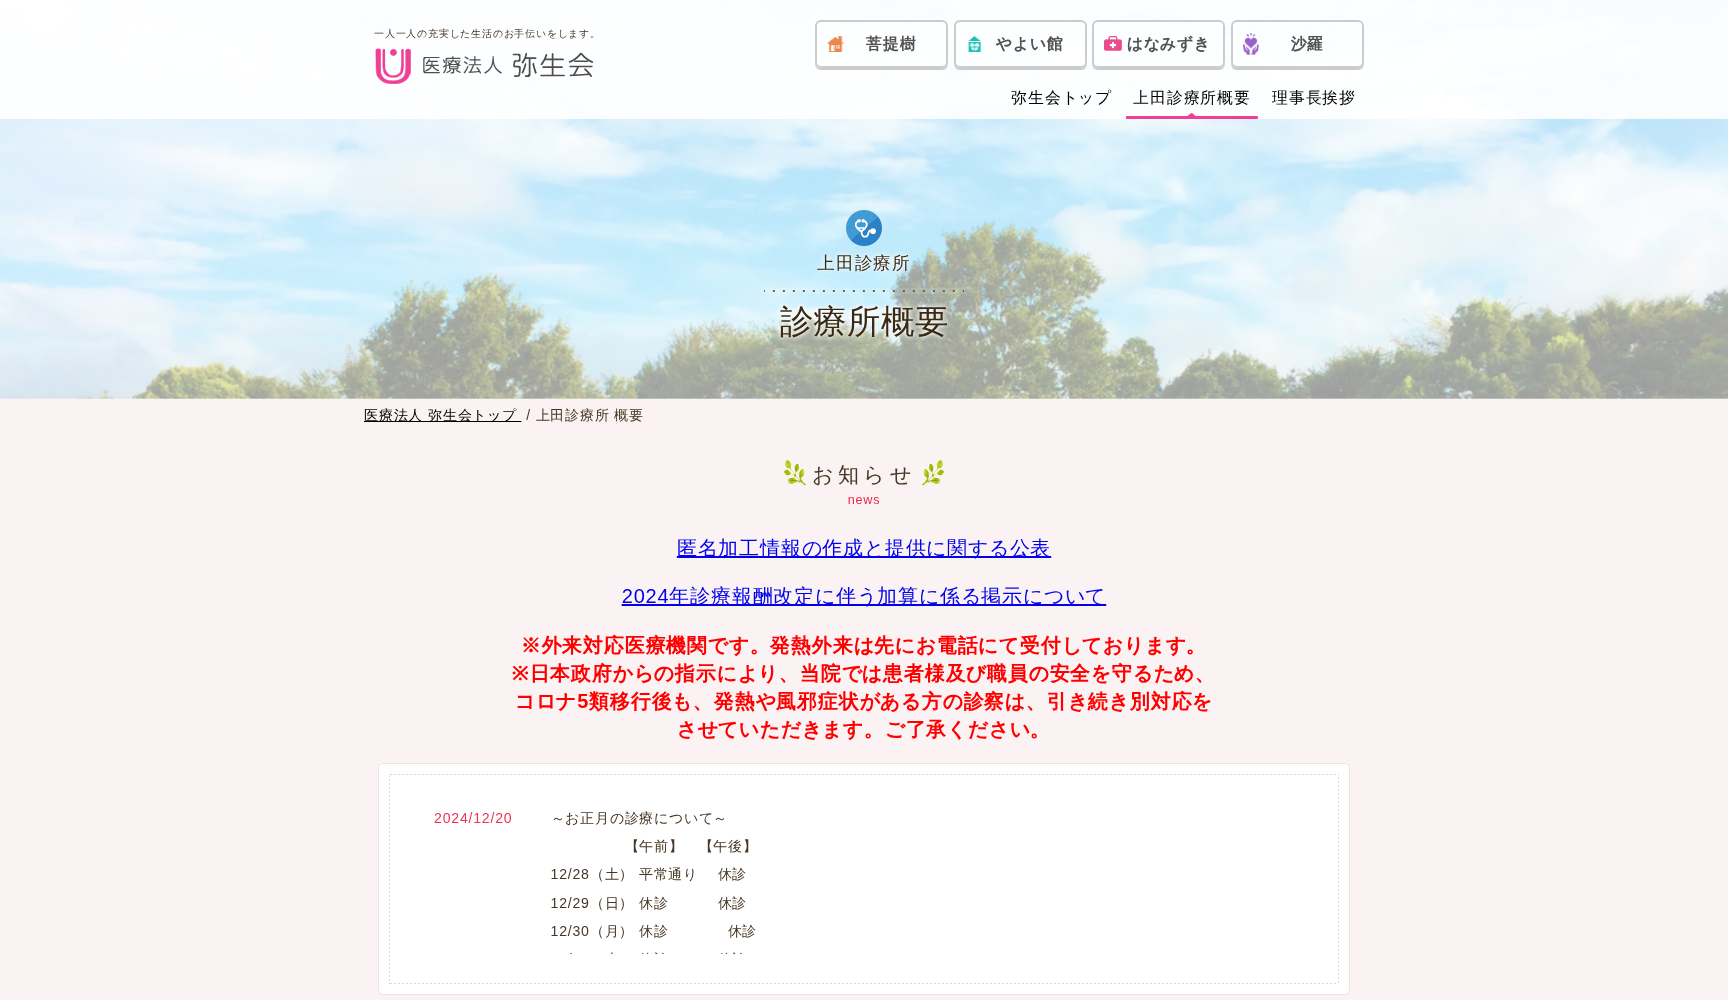The width and height of the screenshot is (1728, 1000).
Task: Click the はなみずき facility button
Action: point(1157,44)
